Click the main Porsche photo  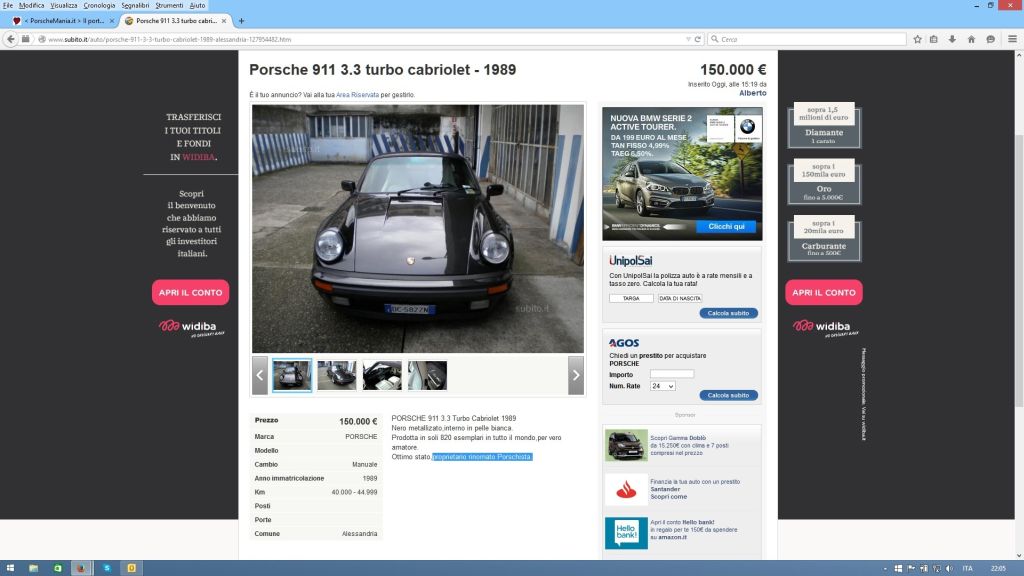click(x=418, y=229)
